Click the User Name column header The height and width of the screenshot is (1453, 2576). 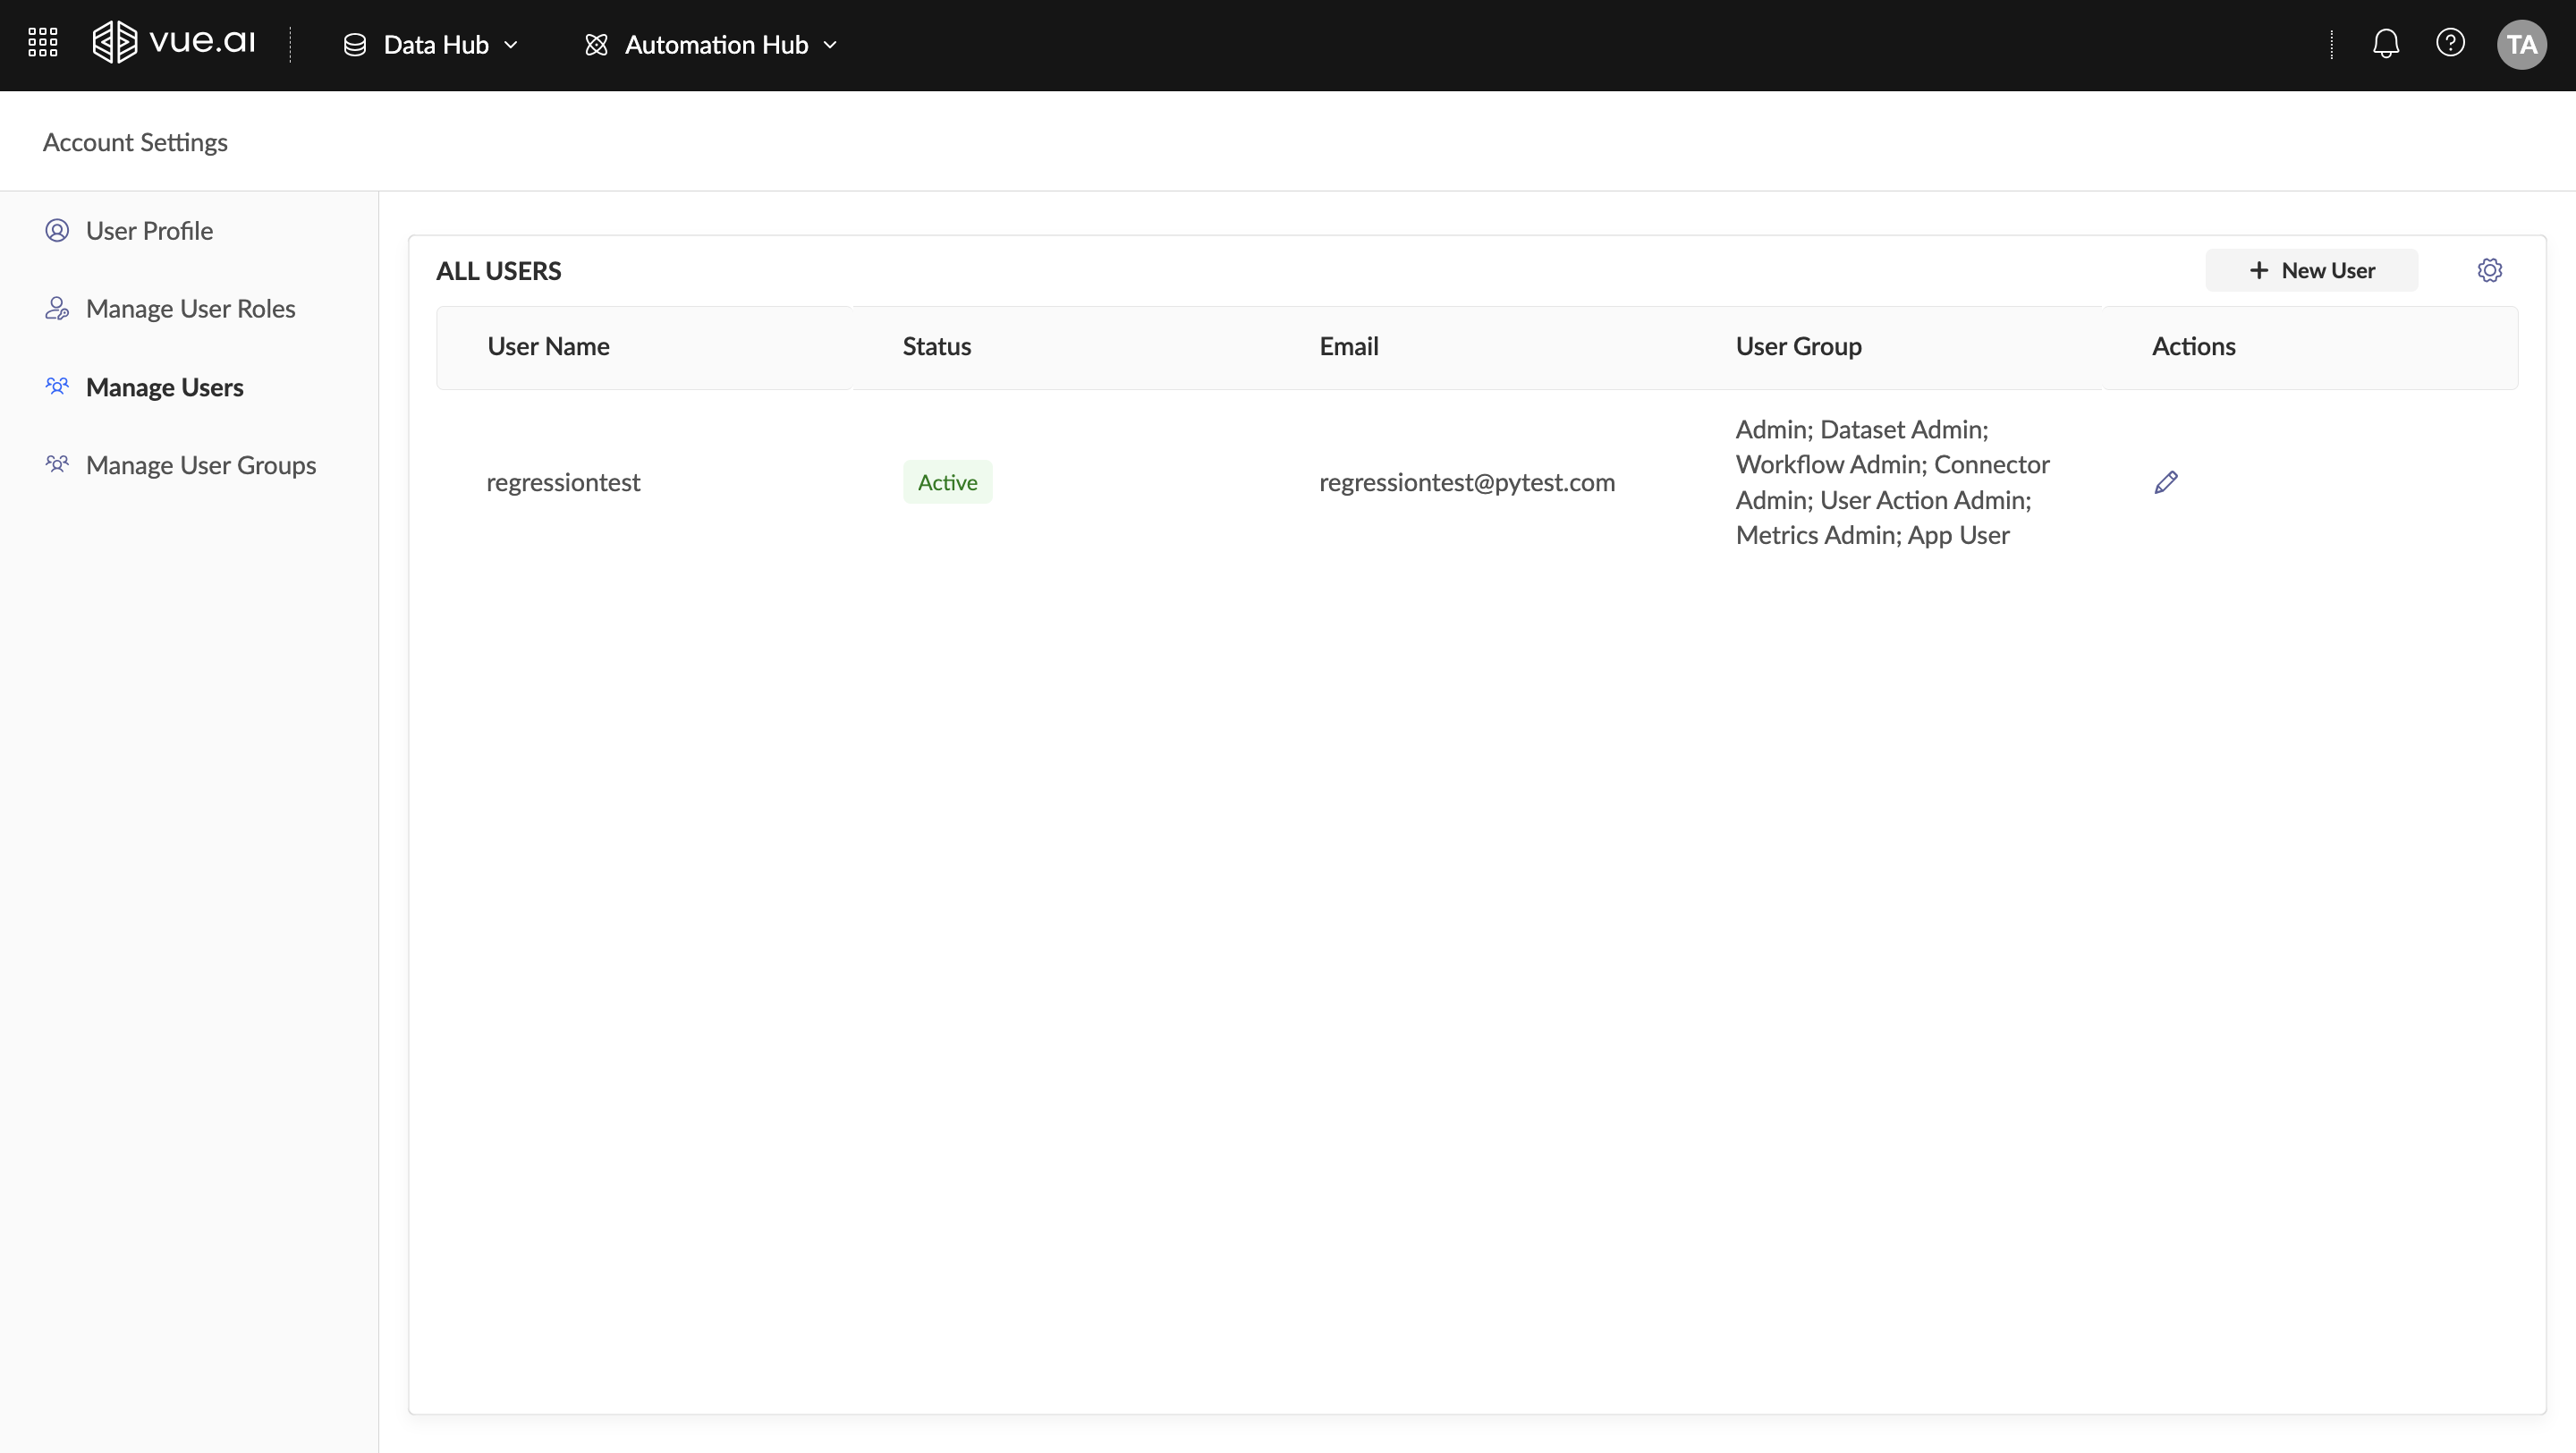(x=548, y=346)
